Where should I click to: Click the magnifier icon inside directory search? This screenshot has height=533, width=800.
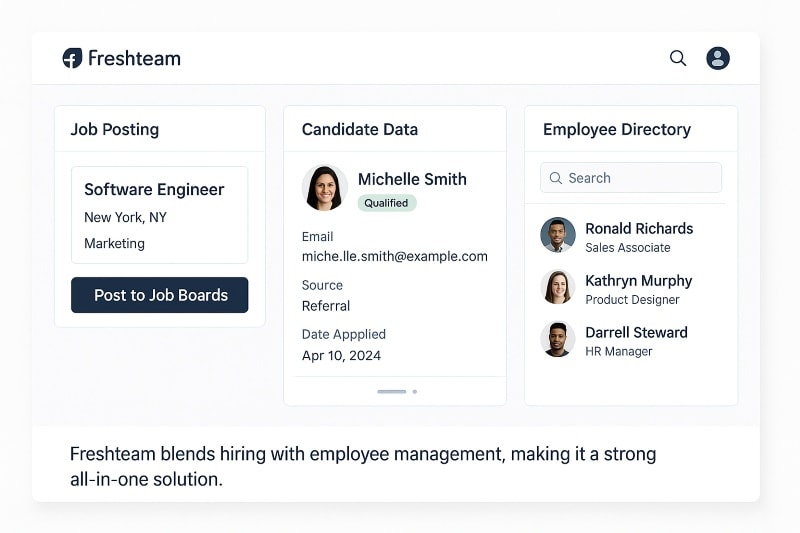tap(555, 178)
